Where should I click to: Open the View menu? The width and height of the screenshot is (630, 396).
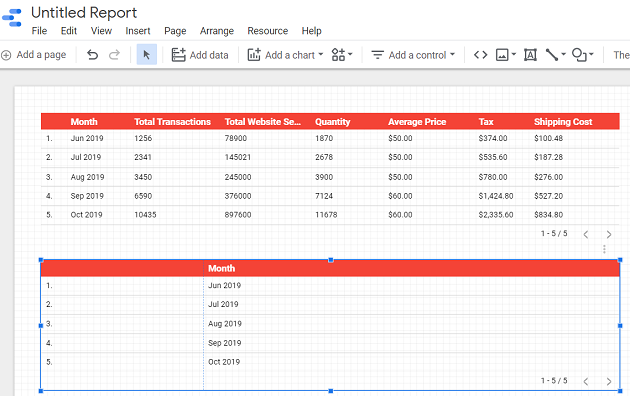point(101,31)
